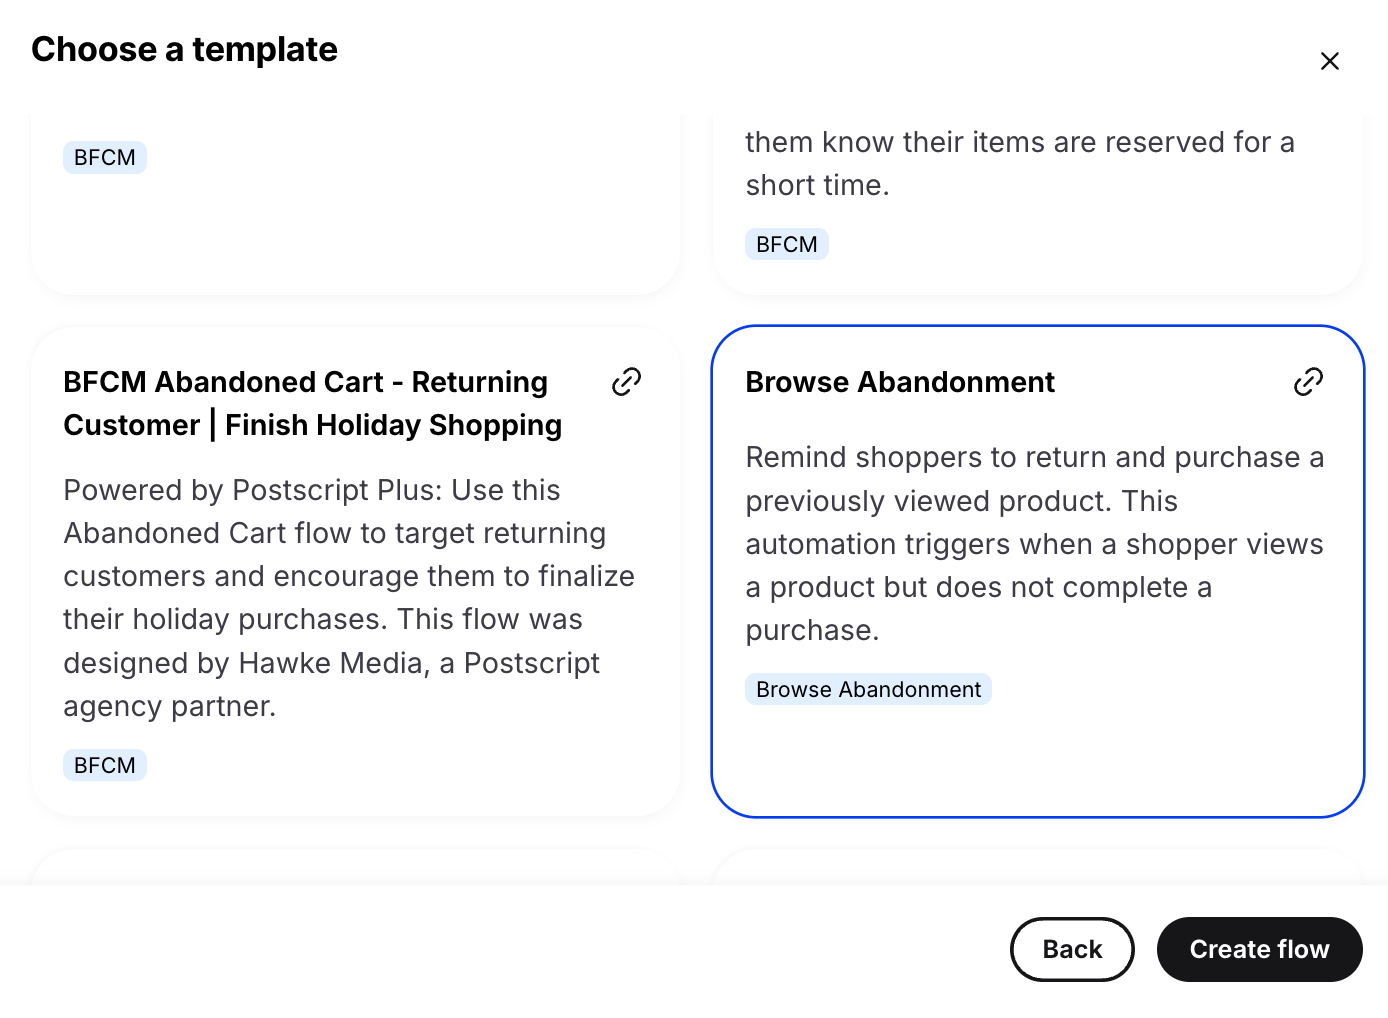The image size is (1388, 1018).
Task: Click the Create flow button
Action: point(1259,949)
